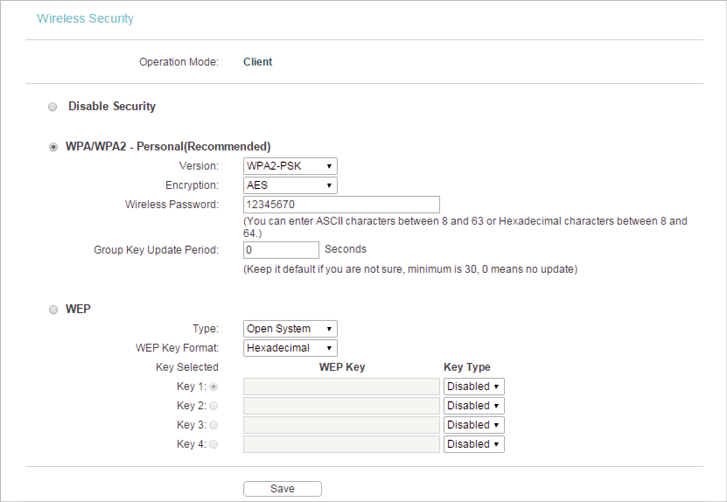Select the Key 4 radio button
Screen dimensions: 727x502
[x=213, y=445]
